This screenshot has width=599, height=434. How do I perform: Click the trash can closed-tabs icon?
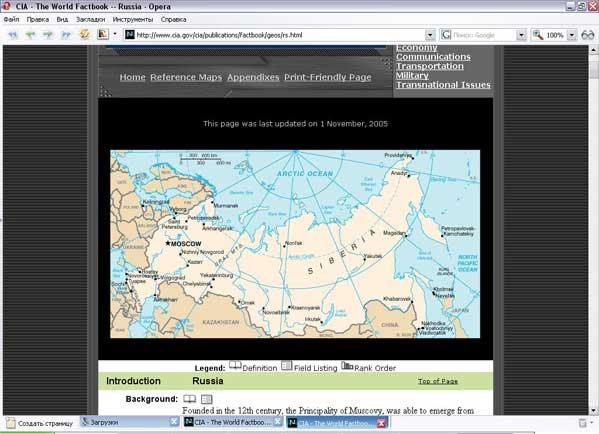point(583,423)
